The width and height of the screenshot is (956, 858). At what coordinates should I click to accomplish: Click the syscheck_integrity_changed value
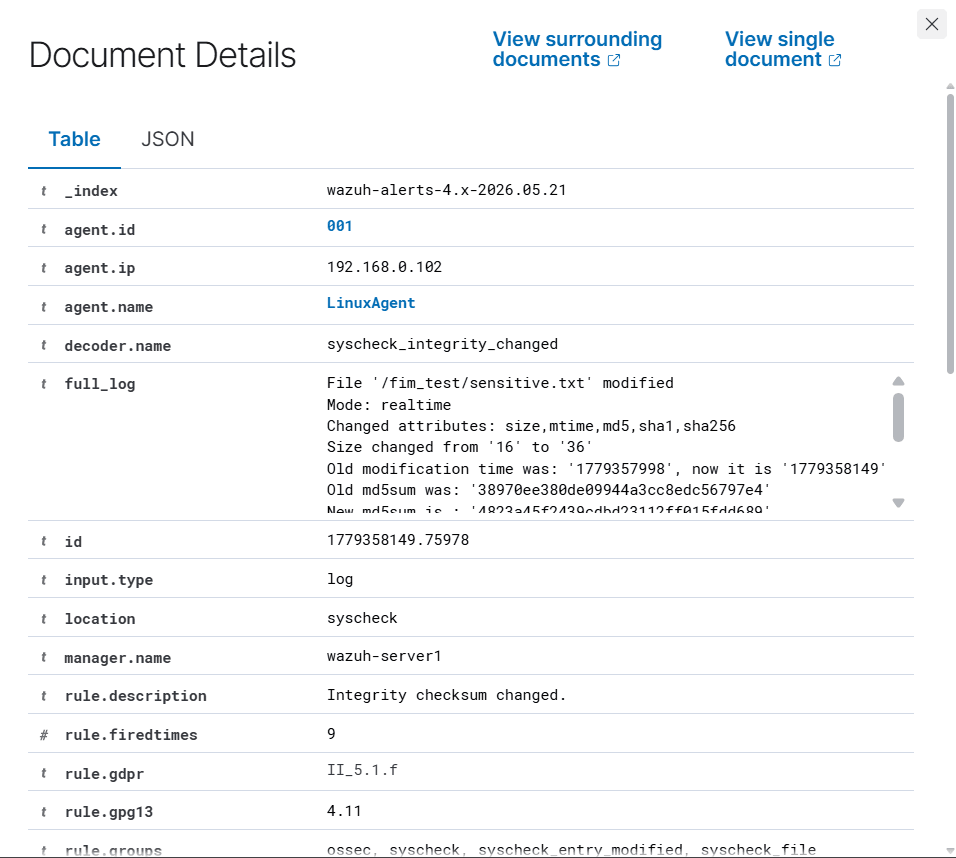(442, 344)
